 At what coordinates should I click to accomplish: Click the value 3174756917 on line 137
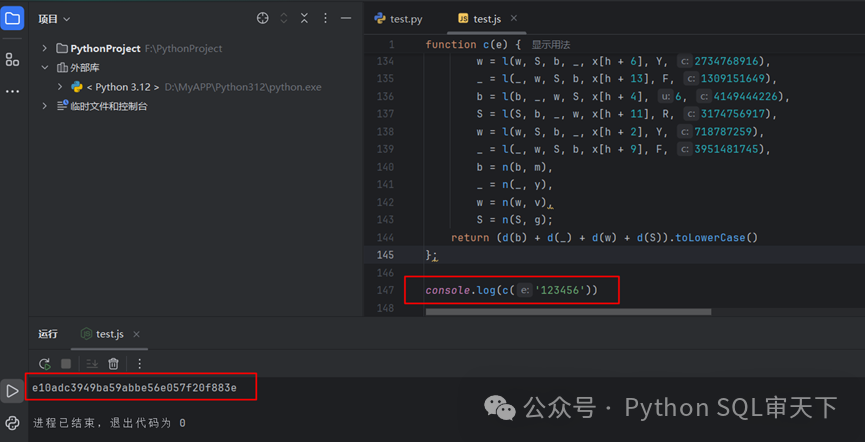733,114
